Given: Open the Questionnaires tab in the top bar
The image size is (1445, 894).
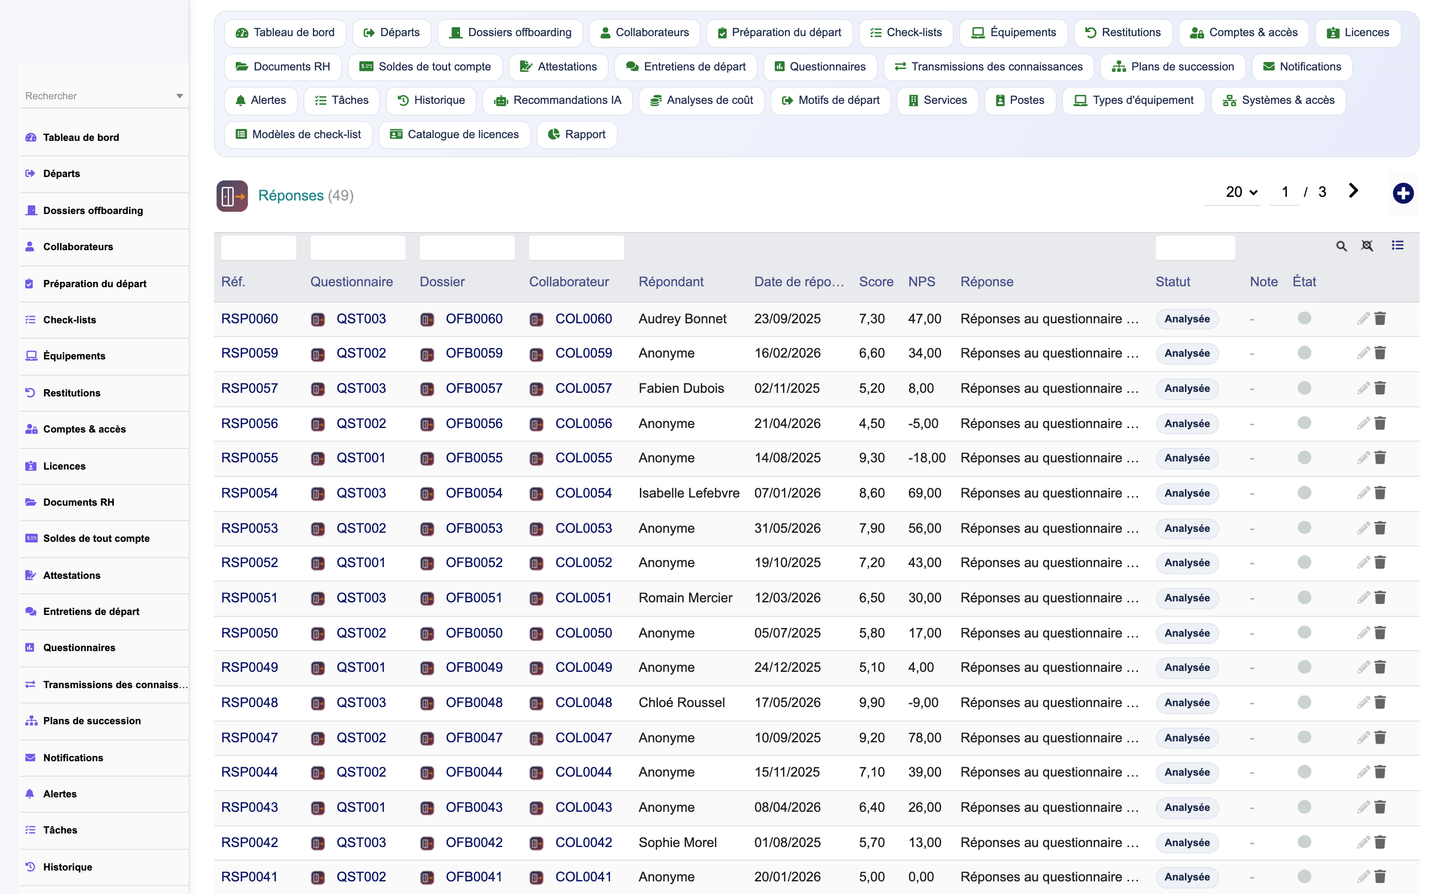Looking at the screenshot, I should tap(820, 67).
